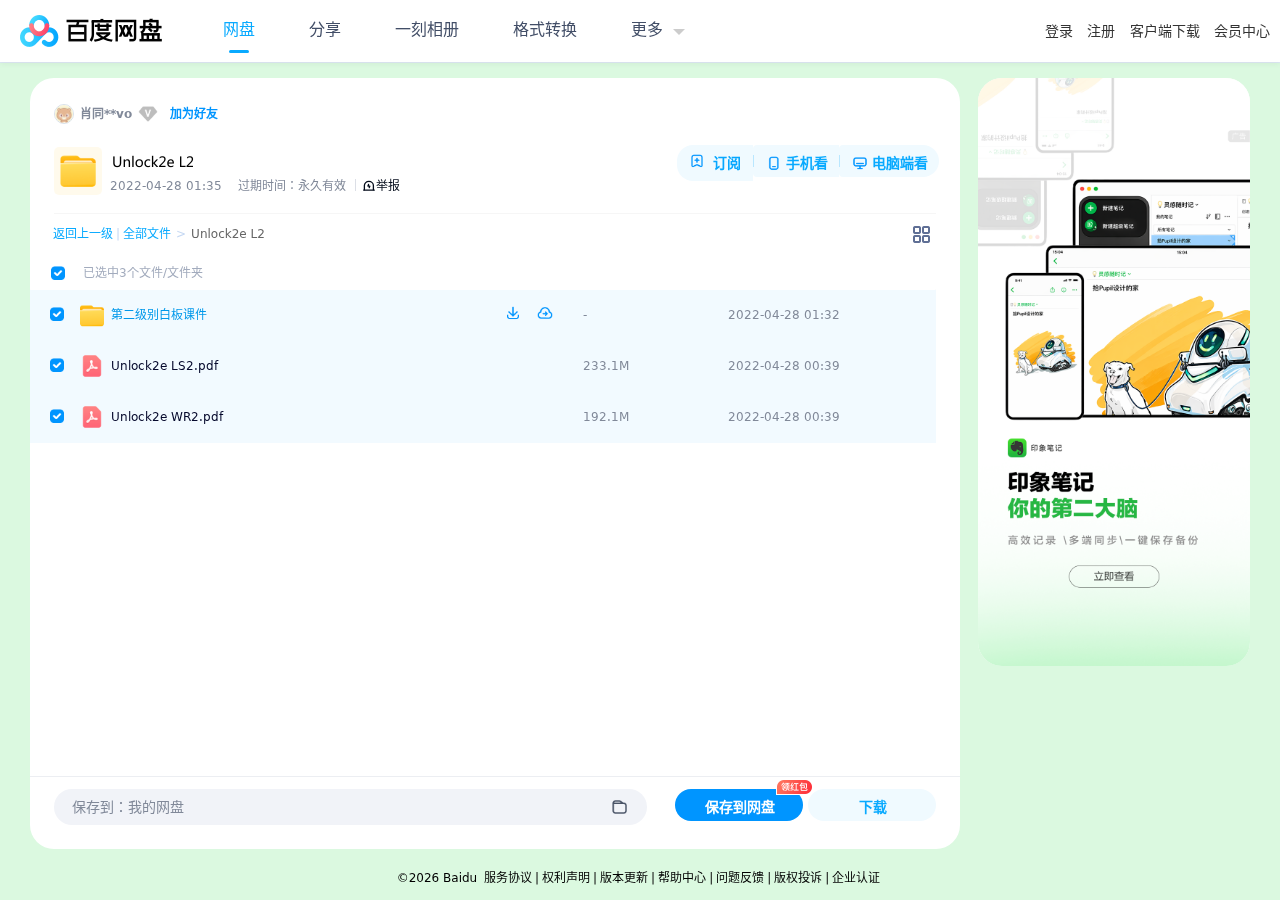Click the 保存到：我的网盘 path field
This screenshot has width=1280, height=900.
[350, 807]
